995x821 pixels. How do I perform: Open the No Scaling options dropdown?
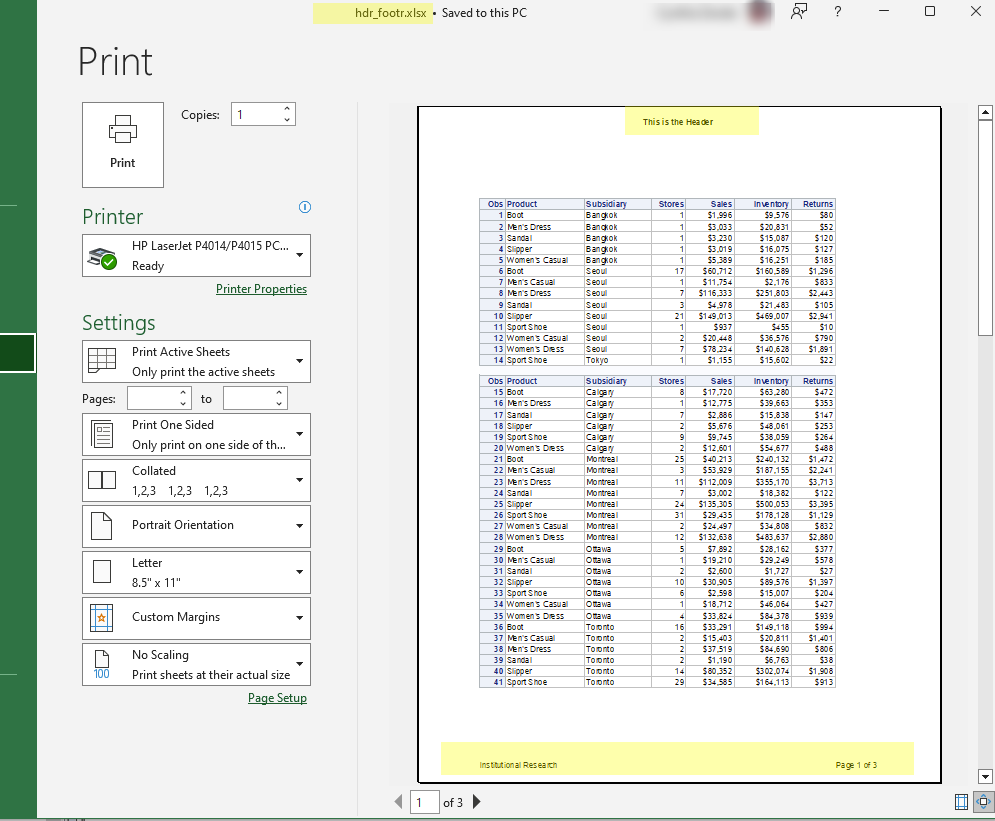tap(196, 664)
